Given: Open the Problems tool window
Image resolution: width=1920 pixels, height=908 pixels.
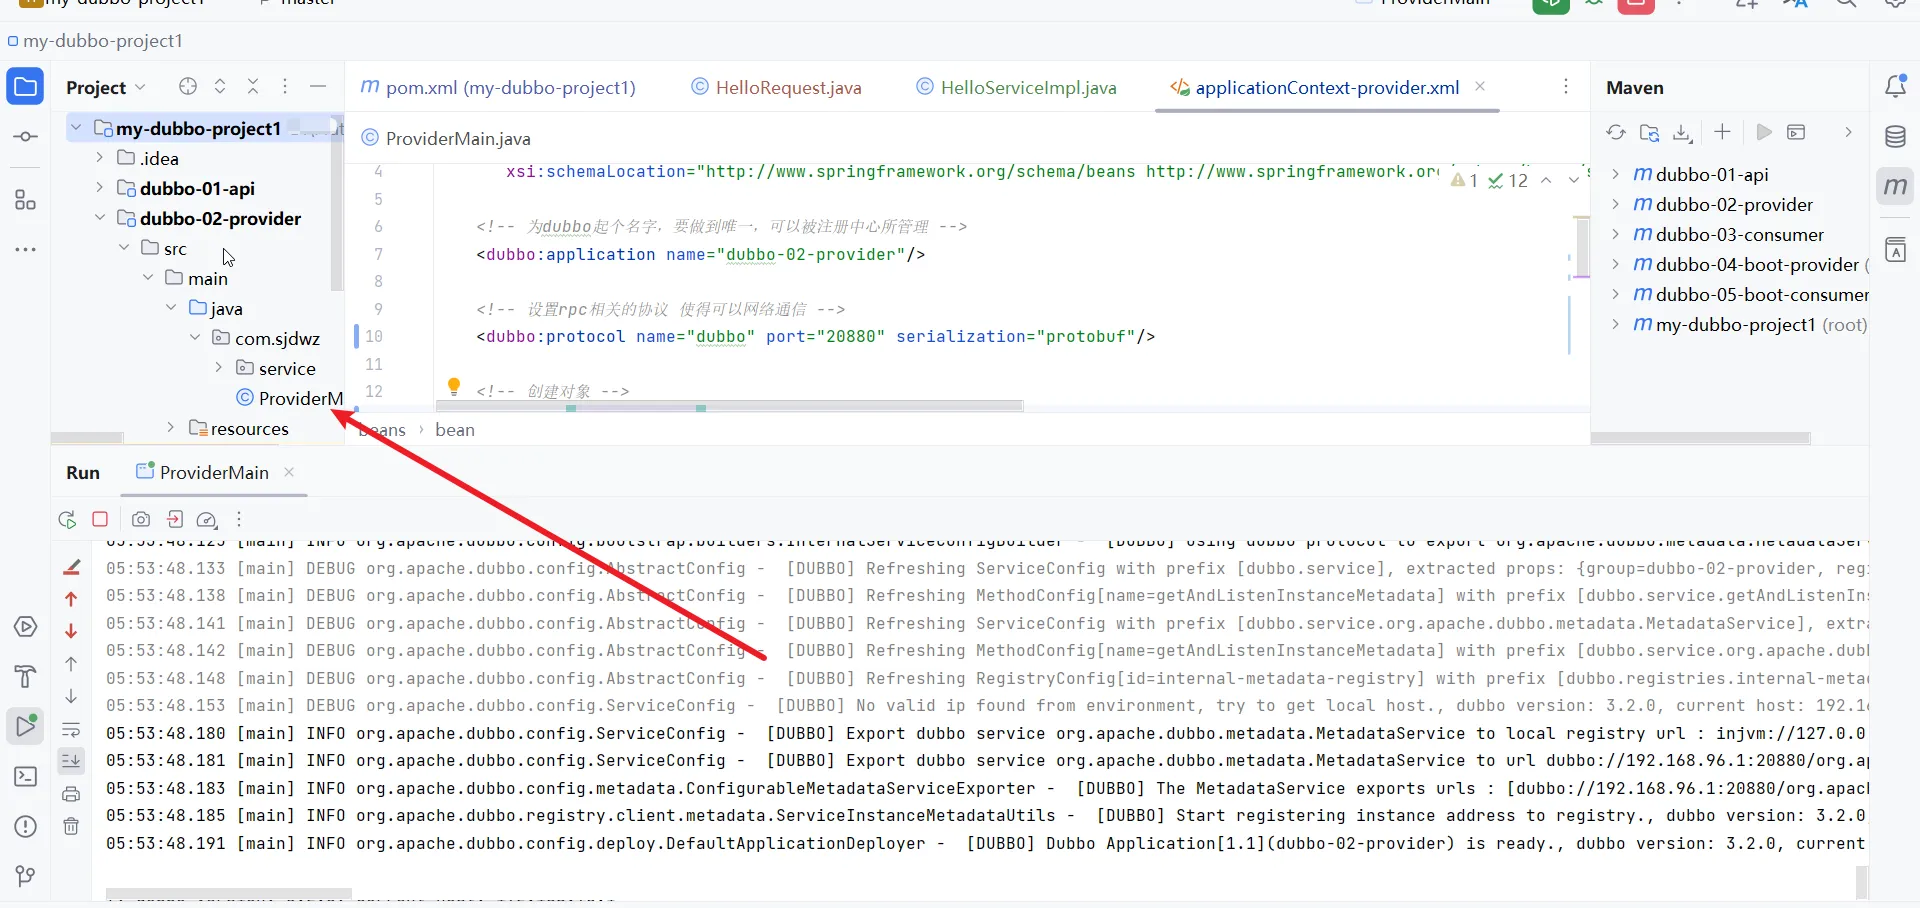Looking at the screenshot, I should point(26,827).
